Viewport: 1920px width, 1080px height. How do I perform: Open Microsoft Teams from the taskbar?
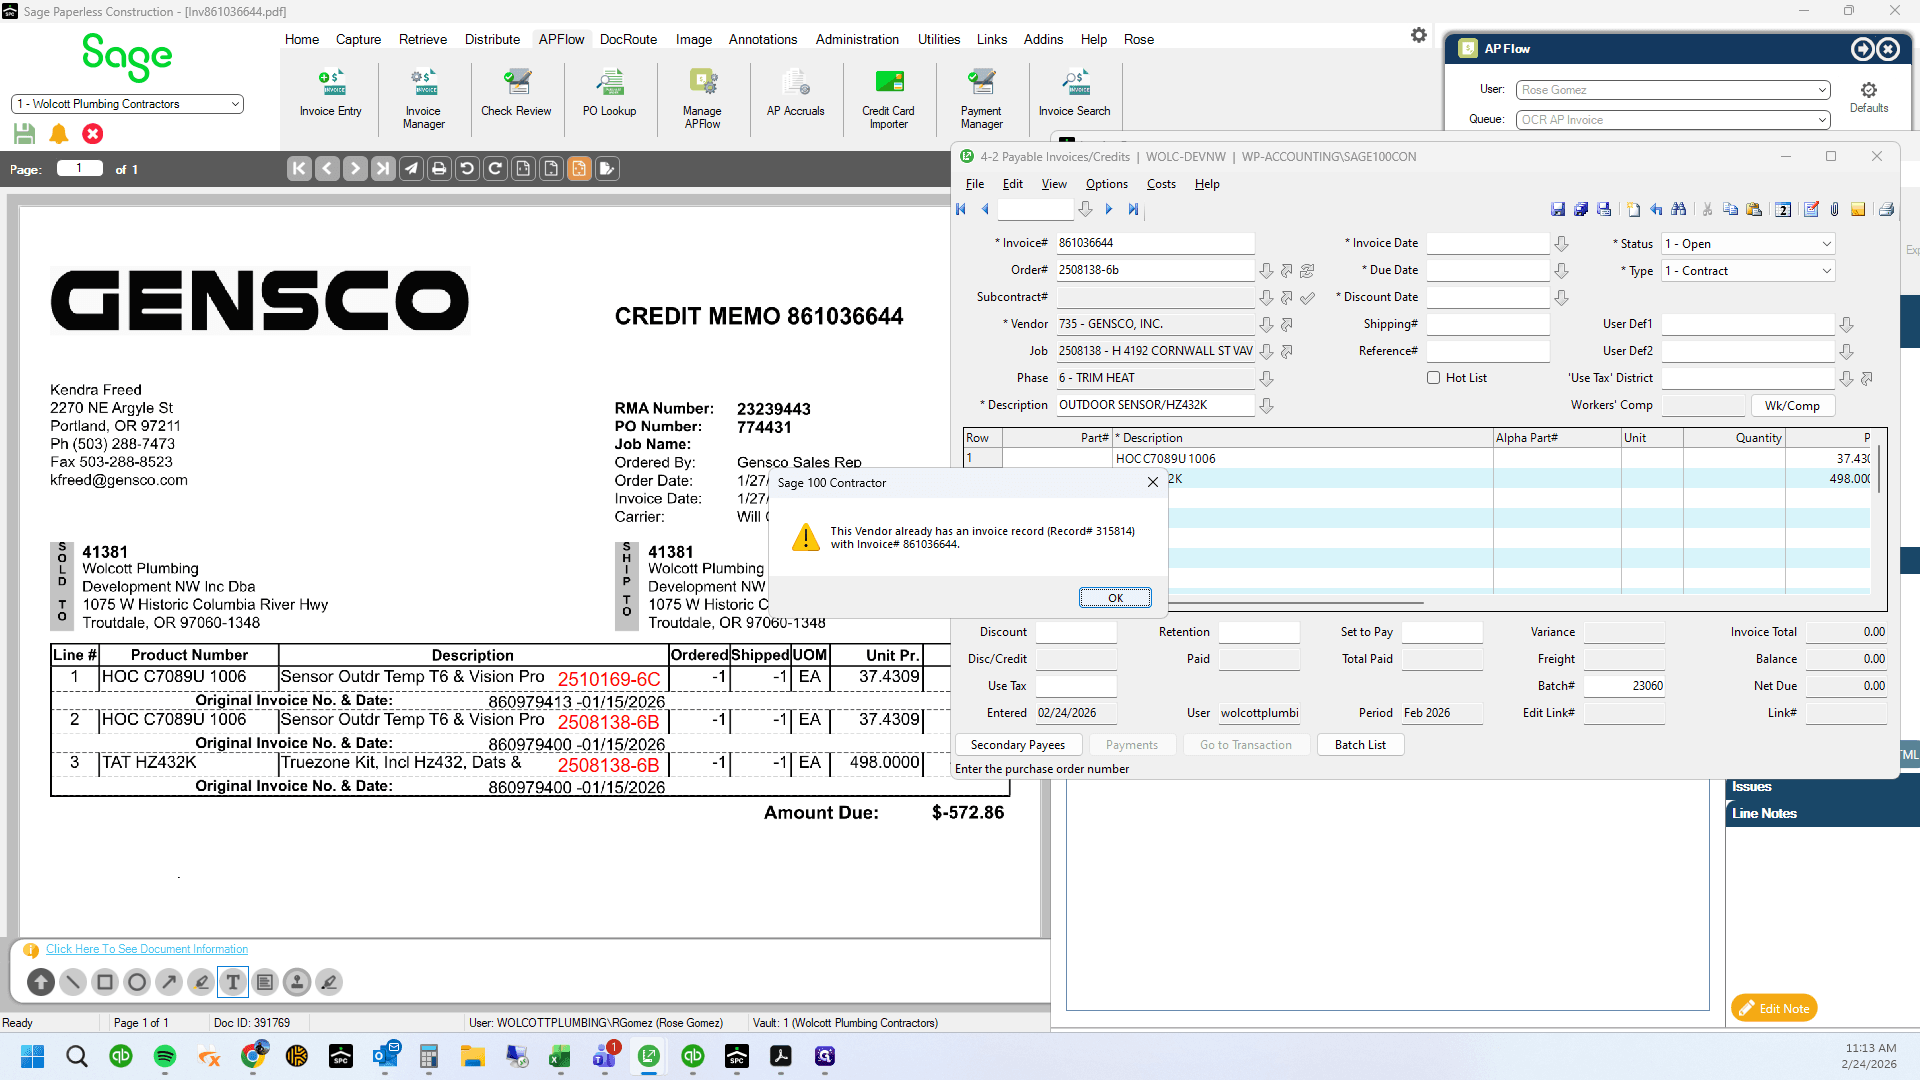tap(605, 1057)
